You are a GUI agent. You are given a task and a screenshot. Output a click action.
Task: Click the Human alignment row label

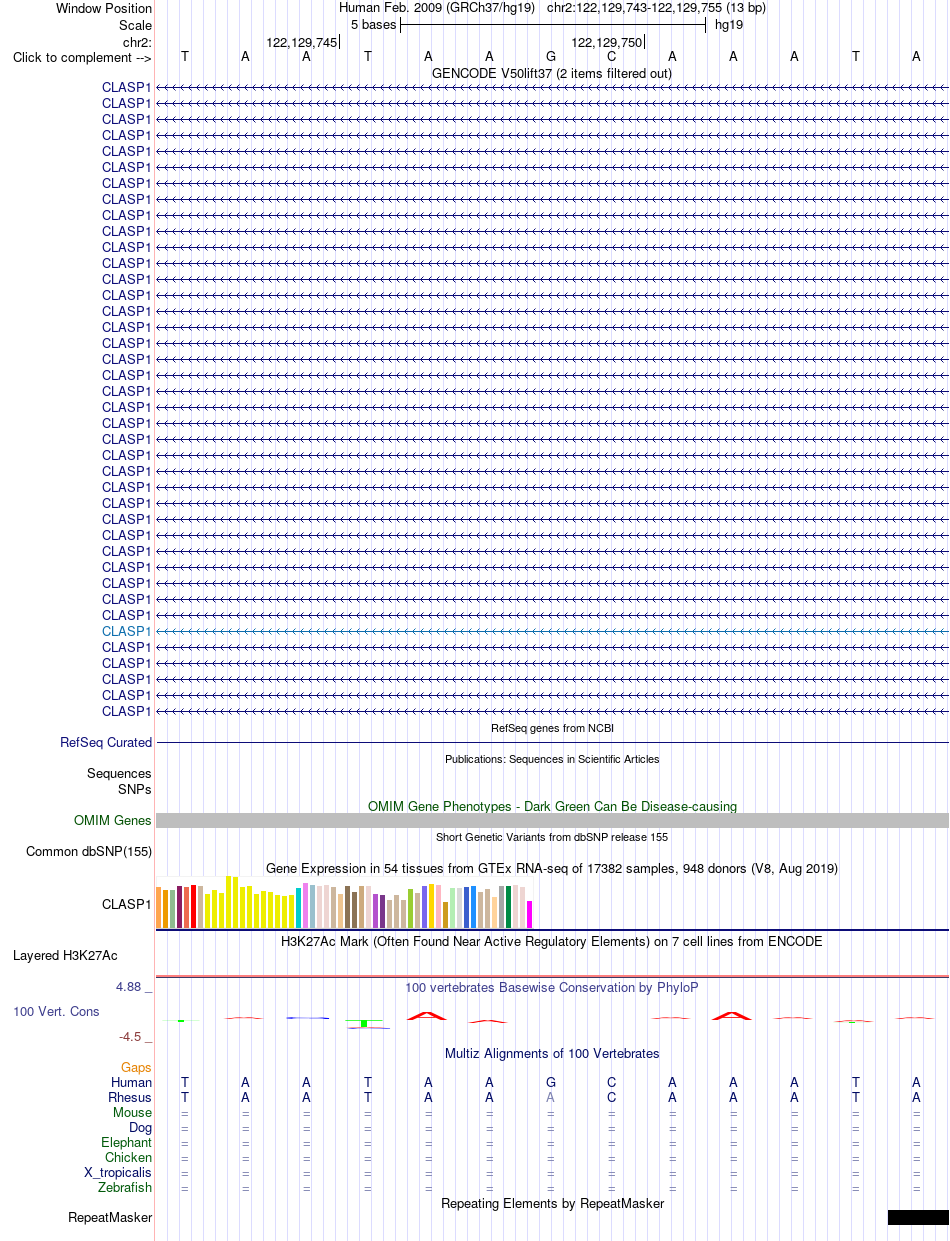coord(132,1082)
